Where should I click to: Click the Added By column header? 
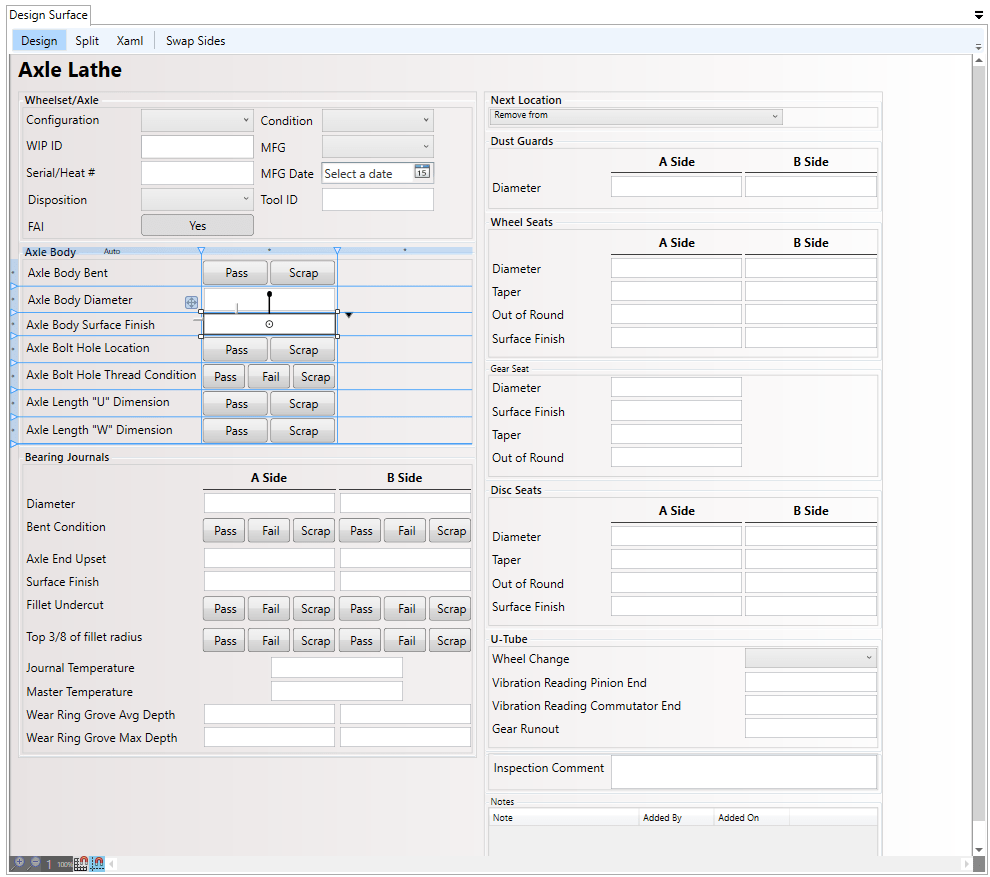pyautogui.click(x=676, y=818)
